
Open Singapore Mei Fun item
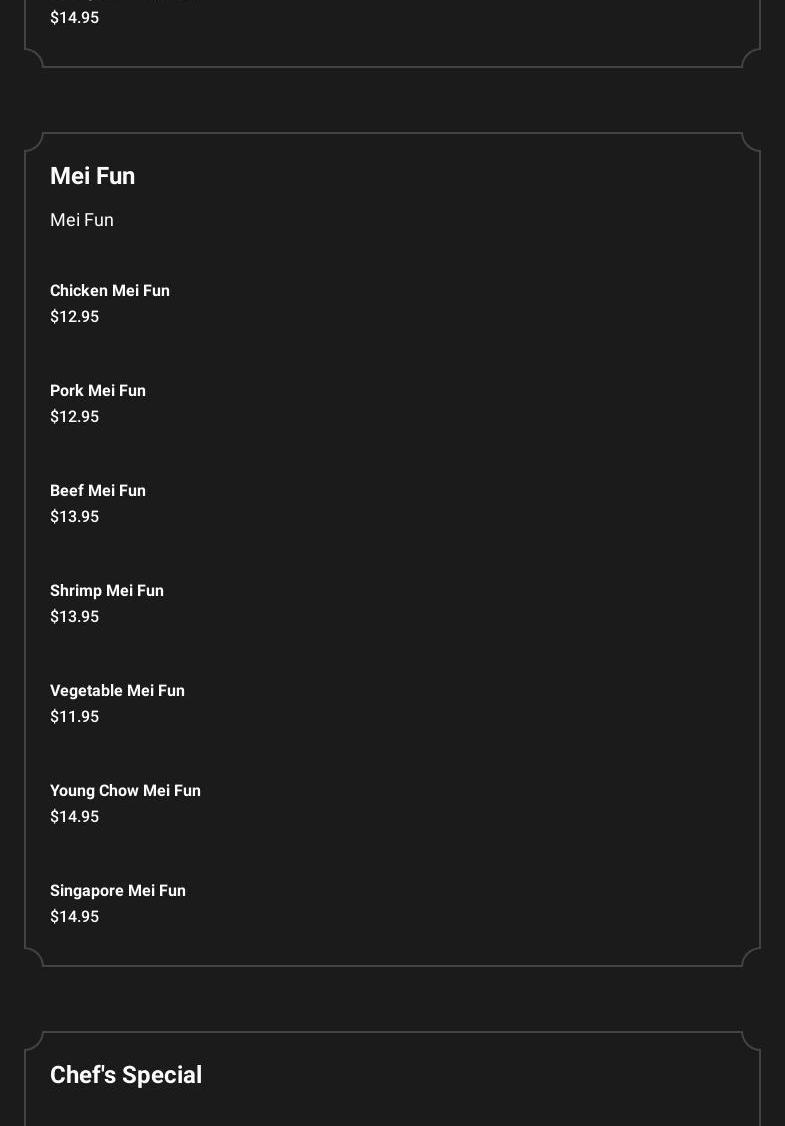tap(118, 891)
